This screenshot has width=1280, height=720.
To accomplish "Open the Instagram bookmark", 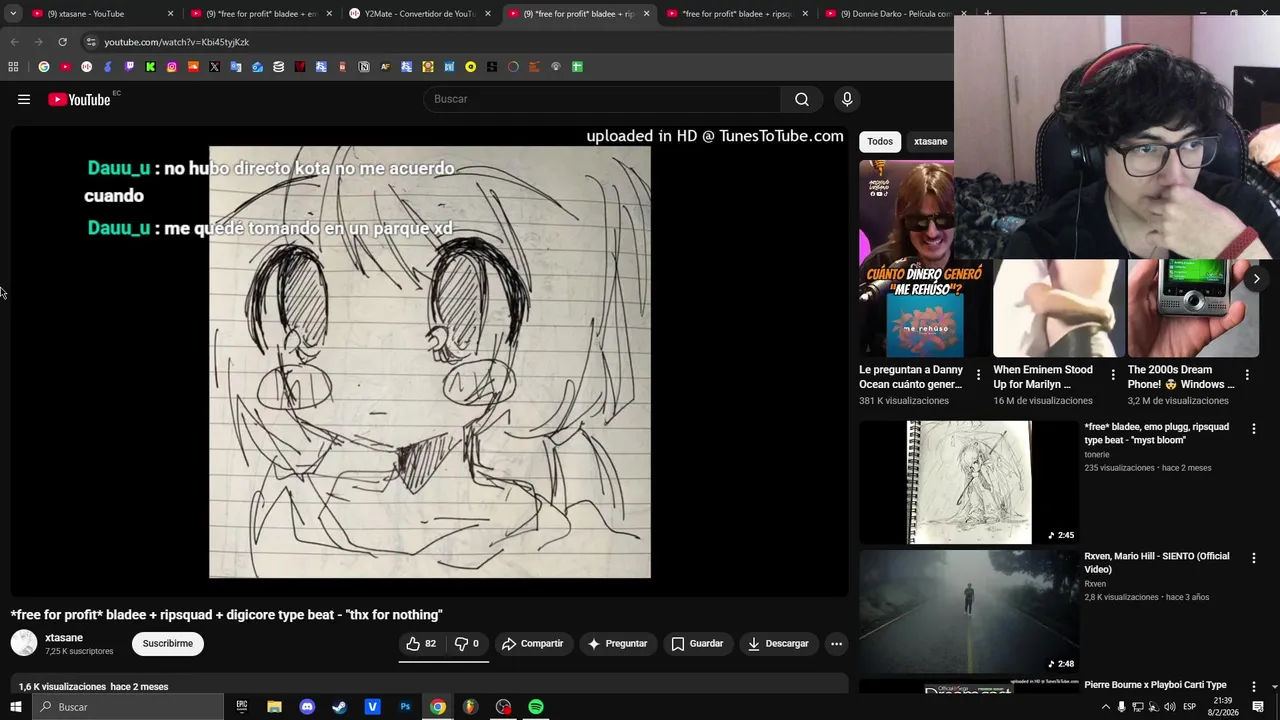I will (172, 67).
